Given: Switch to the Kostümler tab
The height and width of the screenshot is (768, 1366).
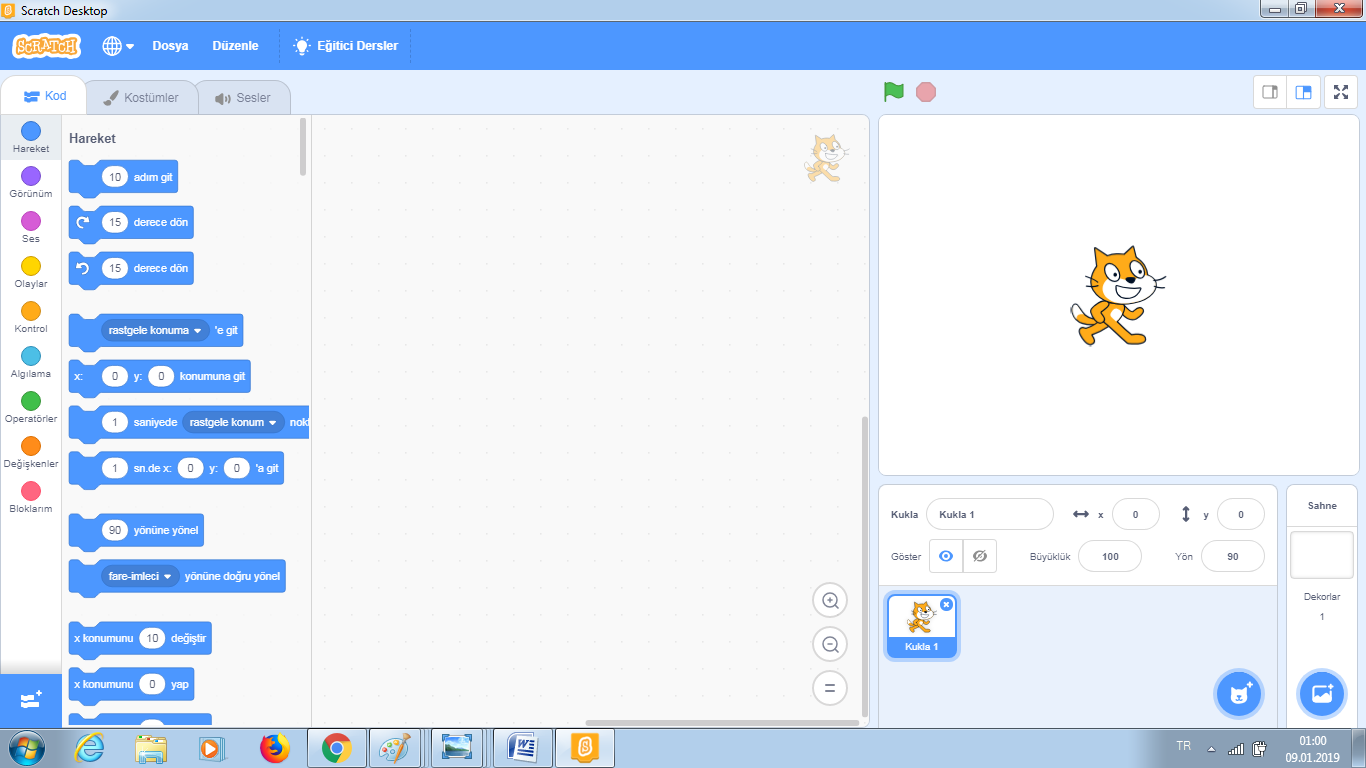Looking at the screenshot, I should tap(141, 98).
